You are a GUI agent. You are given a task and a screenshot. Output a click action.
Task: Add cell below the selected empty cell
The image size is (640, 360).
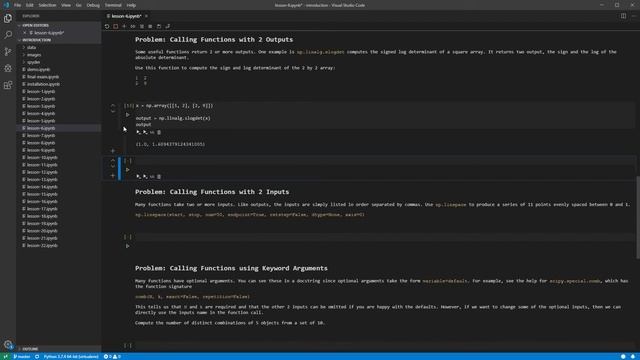coord(113,176)
